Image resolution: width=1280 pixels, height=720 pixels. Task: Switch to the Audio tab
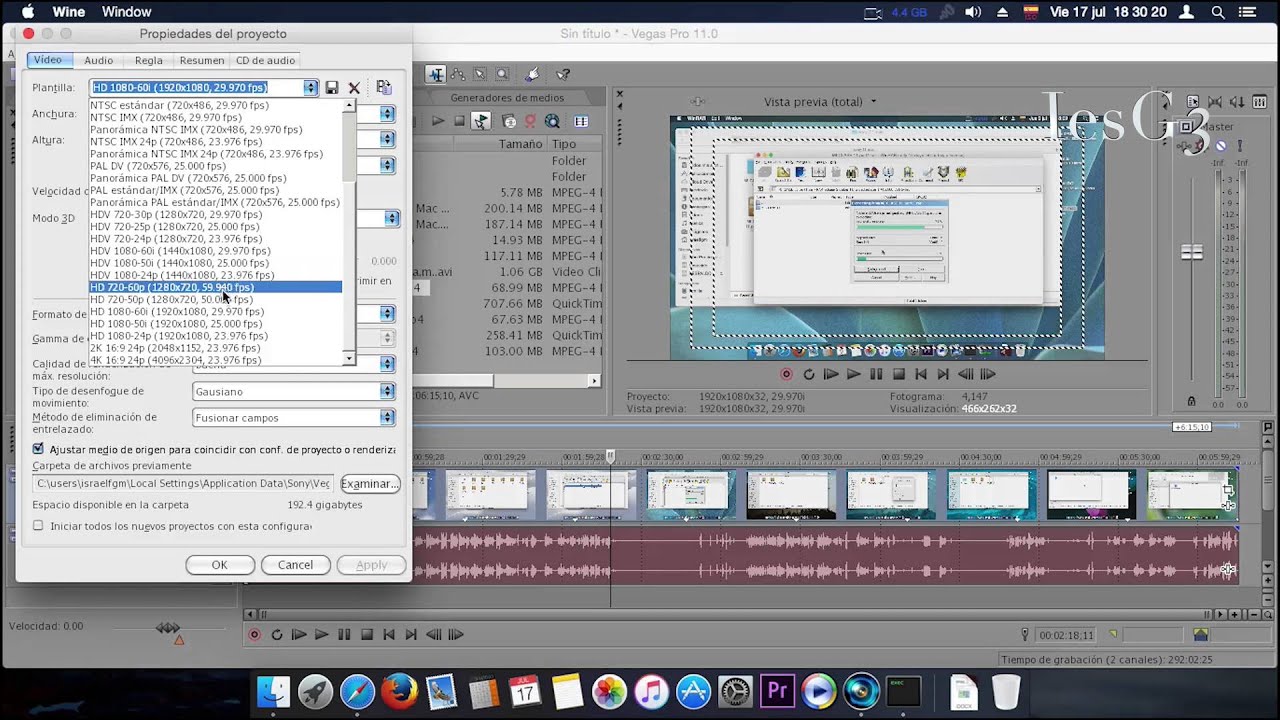click(x=98, y=60)
